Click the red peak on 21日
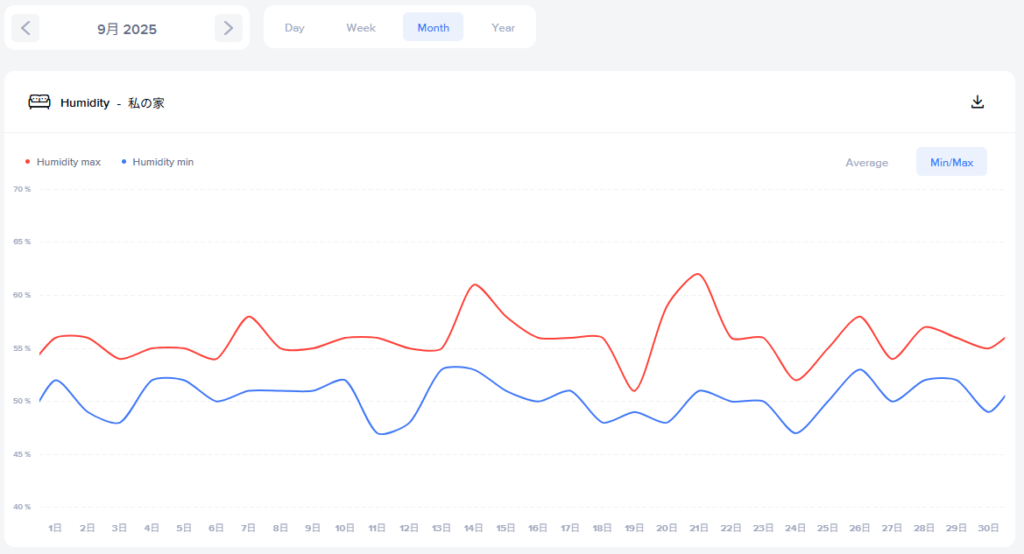This screenshot has height=554, width=1024. (x=699, y=274)
